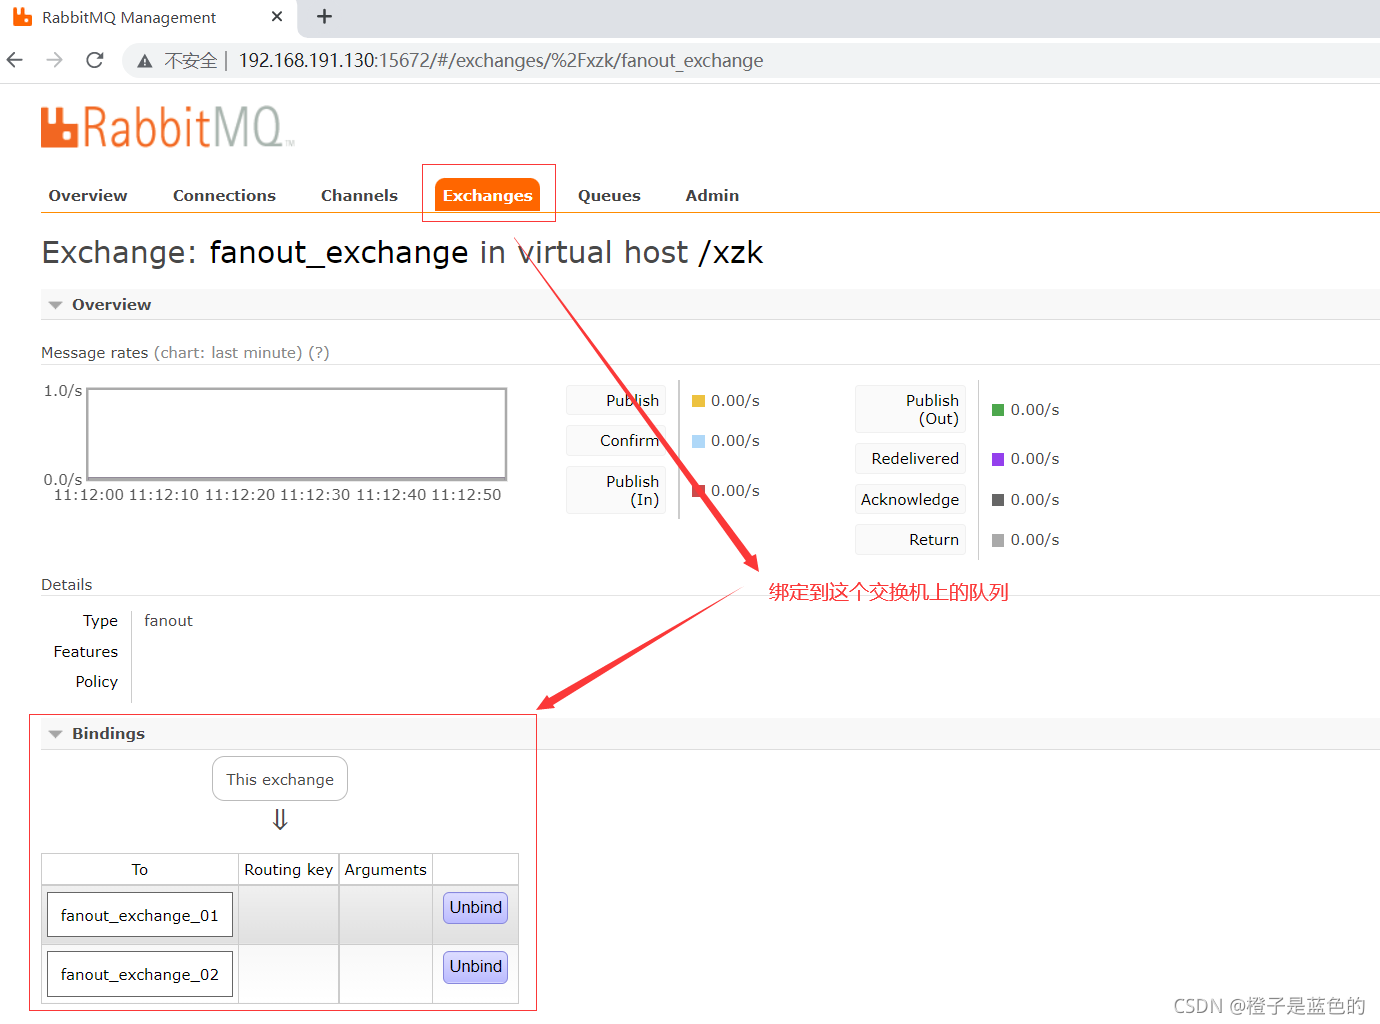
Task: Click the RabbitMQ tab favicon
Action: (22, 17)
